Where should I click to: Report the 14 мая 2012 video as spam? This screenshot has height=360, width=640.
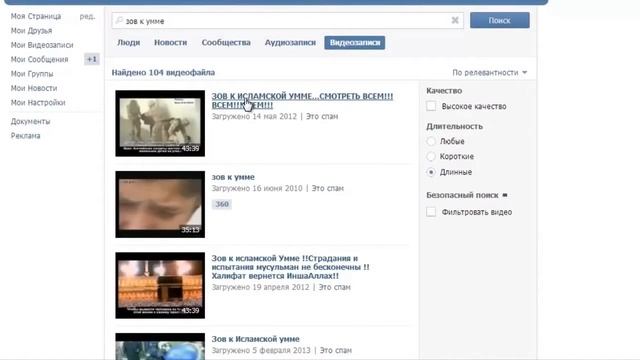pyautogui.click(x=322, y=116)
